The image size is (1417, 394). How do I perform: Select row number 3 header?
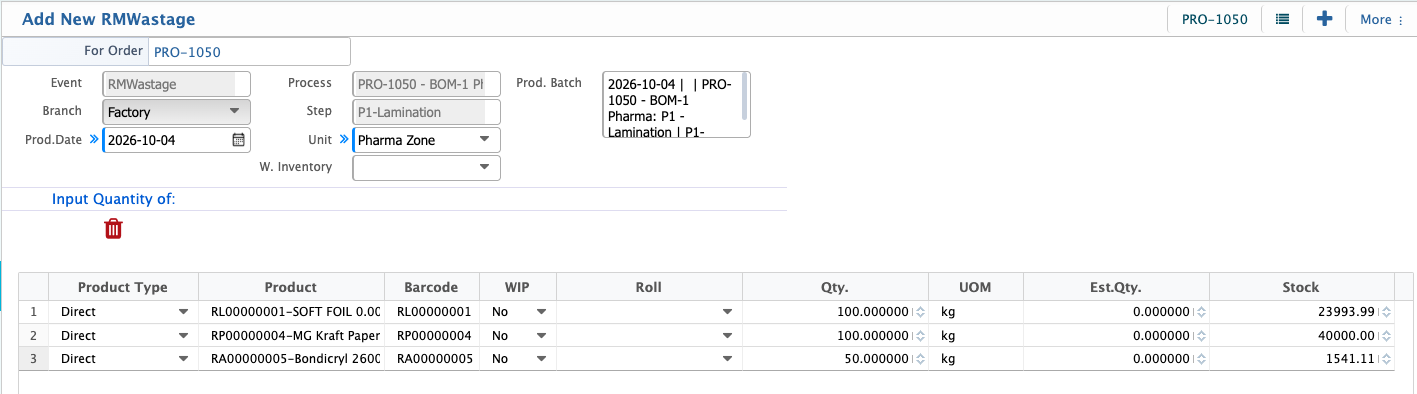(34, 358)
